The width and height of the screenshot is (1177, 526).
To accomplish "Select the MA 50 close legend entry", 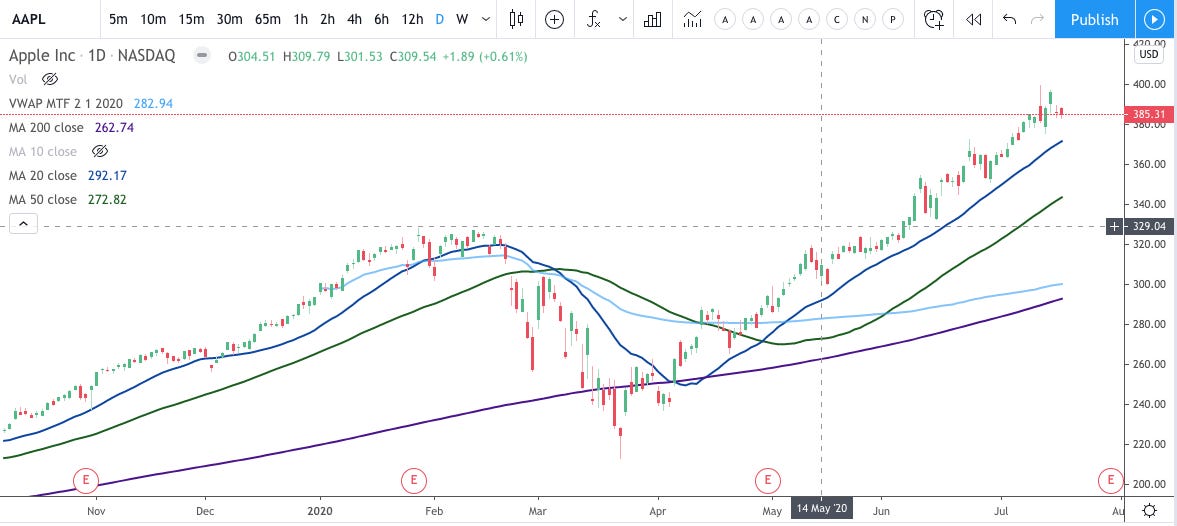I will pyautogui.click(x=43, y=199).
